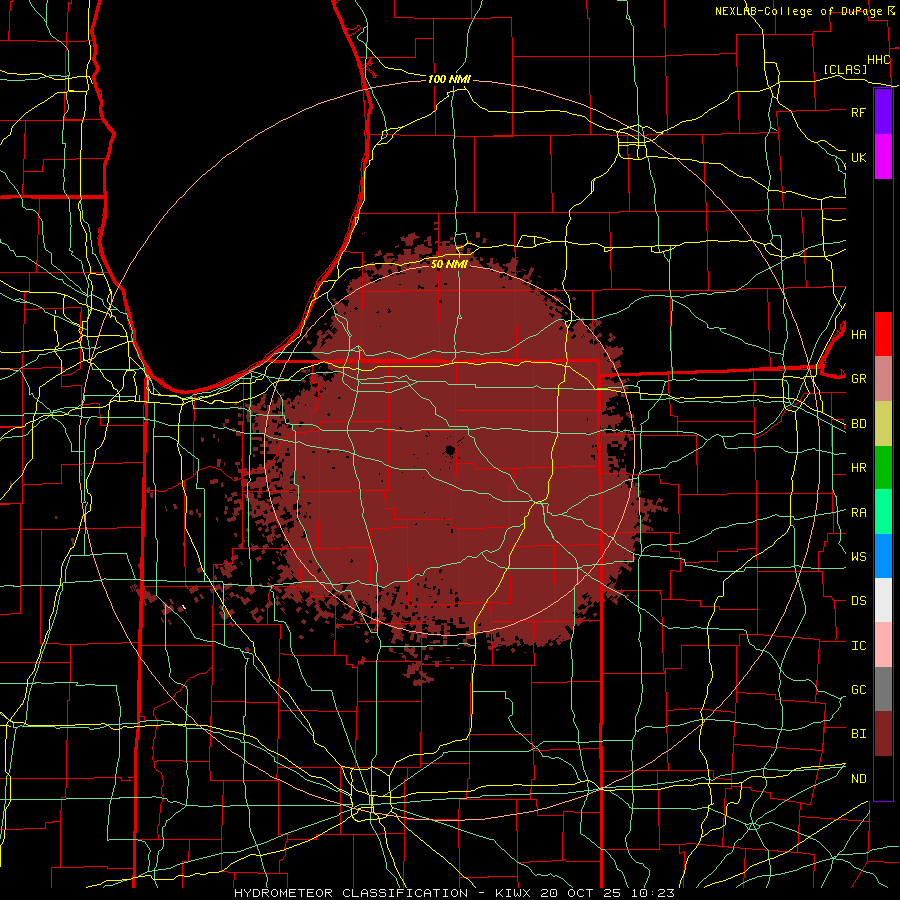Image resolution: width=900 pixels, height=900 pixels.
Task: Click the 'RF' legend label
Action: click(x=858, y=112)
